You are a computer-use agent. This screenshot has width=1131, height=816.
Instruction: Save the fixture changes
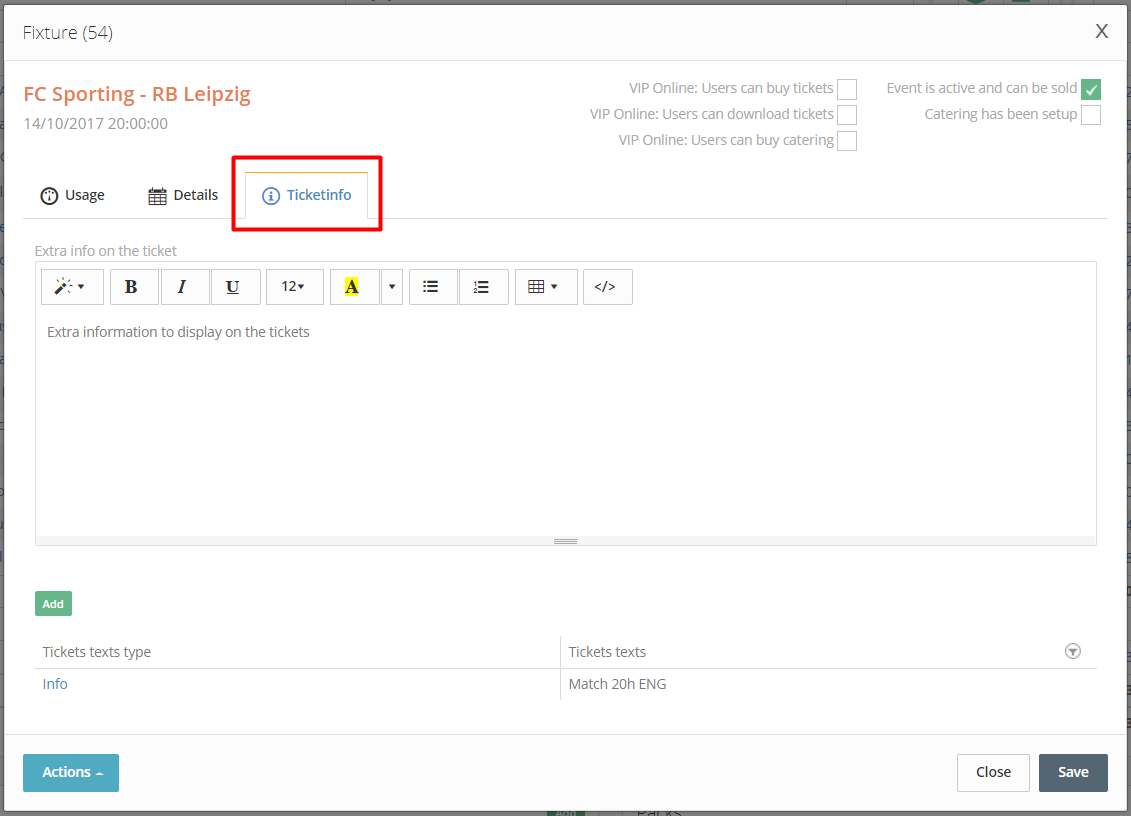[x=1073, y=773]
